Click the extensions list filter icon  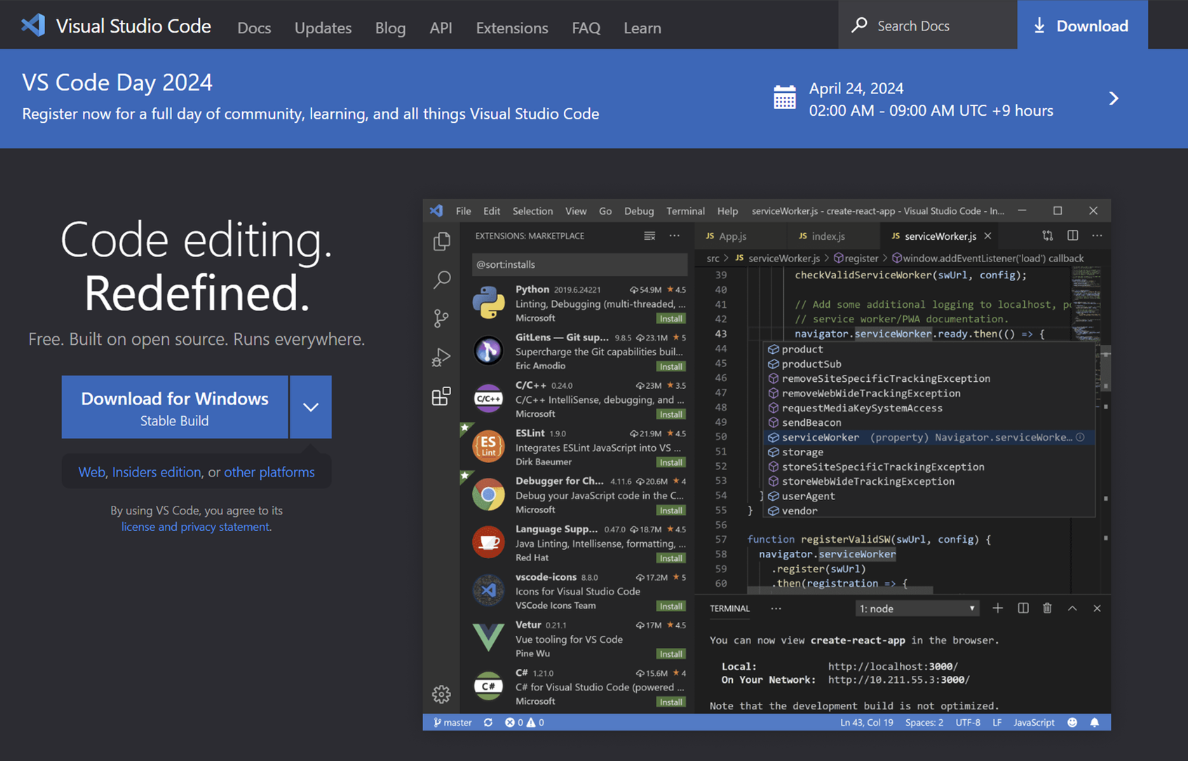649,236
